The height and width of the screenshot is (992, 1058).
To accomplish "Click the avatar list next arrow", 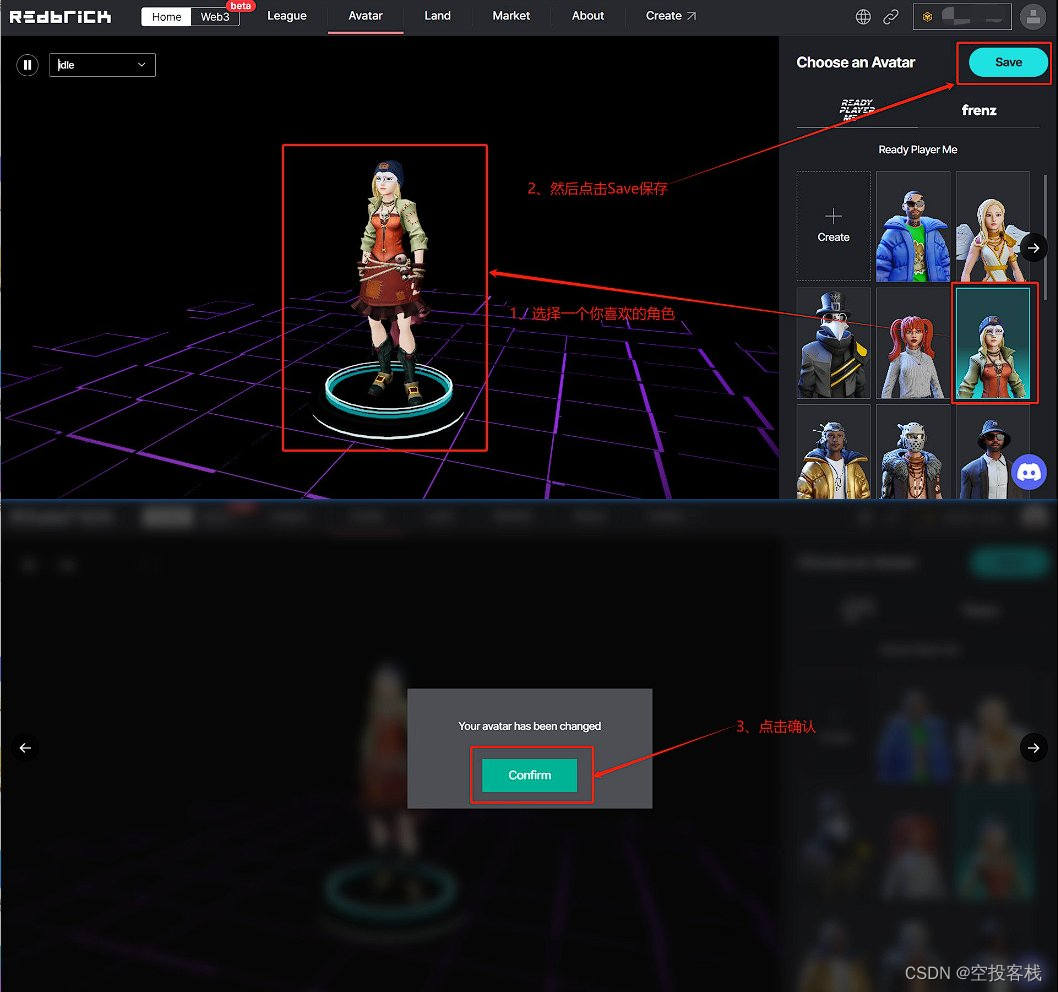I will point(1033,248).
